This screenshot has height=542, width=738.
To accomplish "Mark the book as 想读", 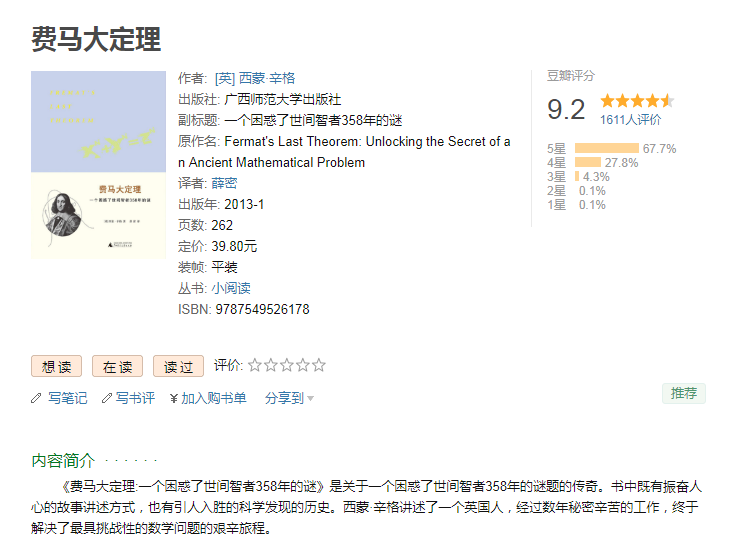I will click(56, 367).
